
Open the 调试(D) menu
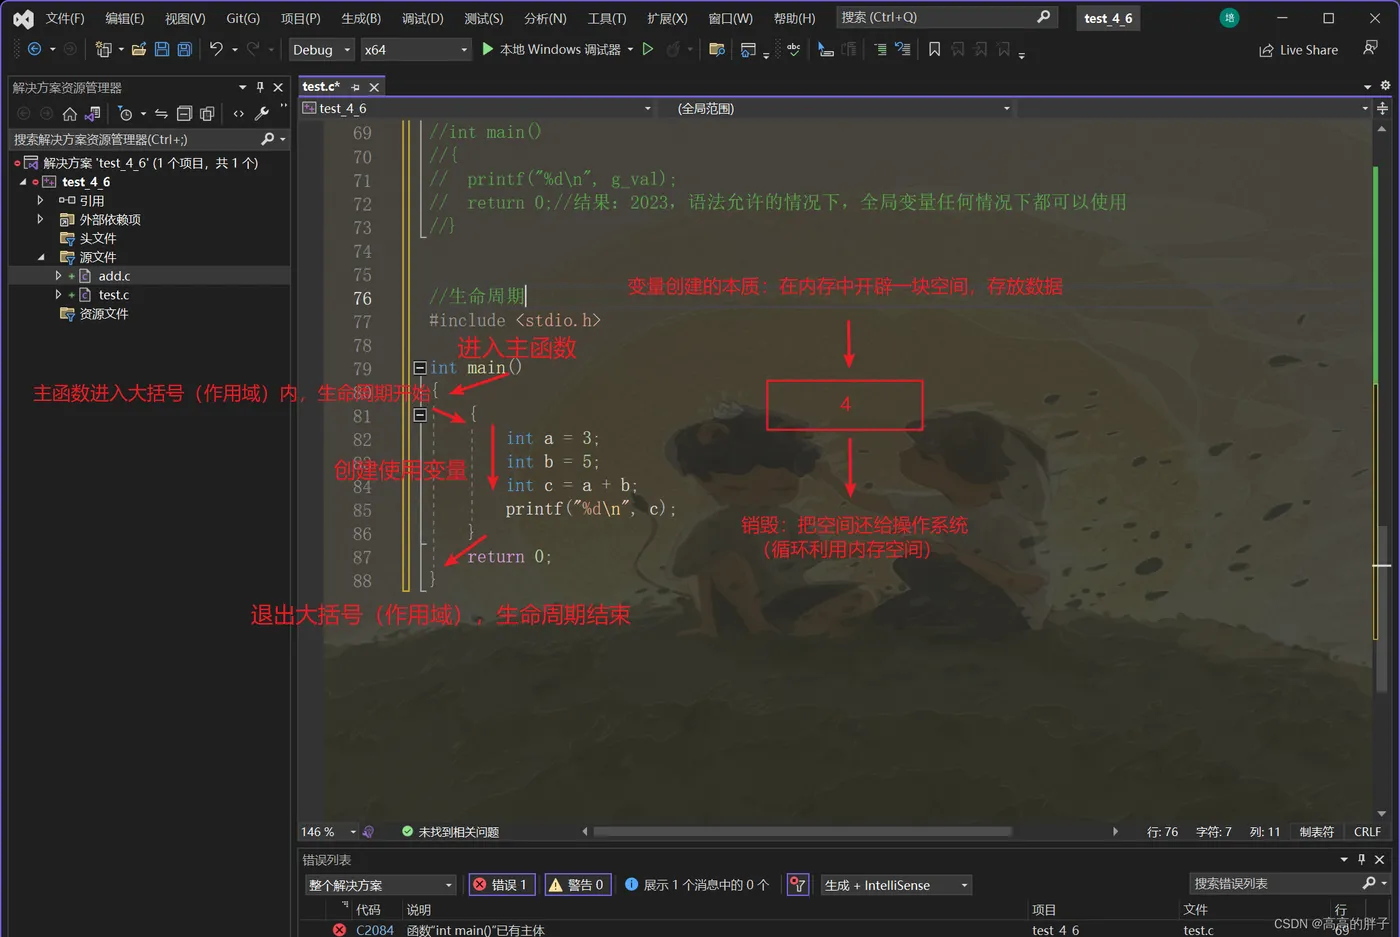pyautogui.click(x=422, y=18)
